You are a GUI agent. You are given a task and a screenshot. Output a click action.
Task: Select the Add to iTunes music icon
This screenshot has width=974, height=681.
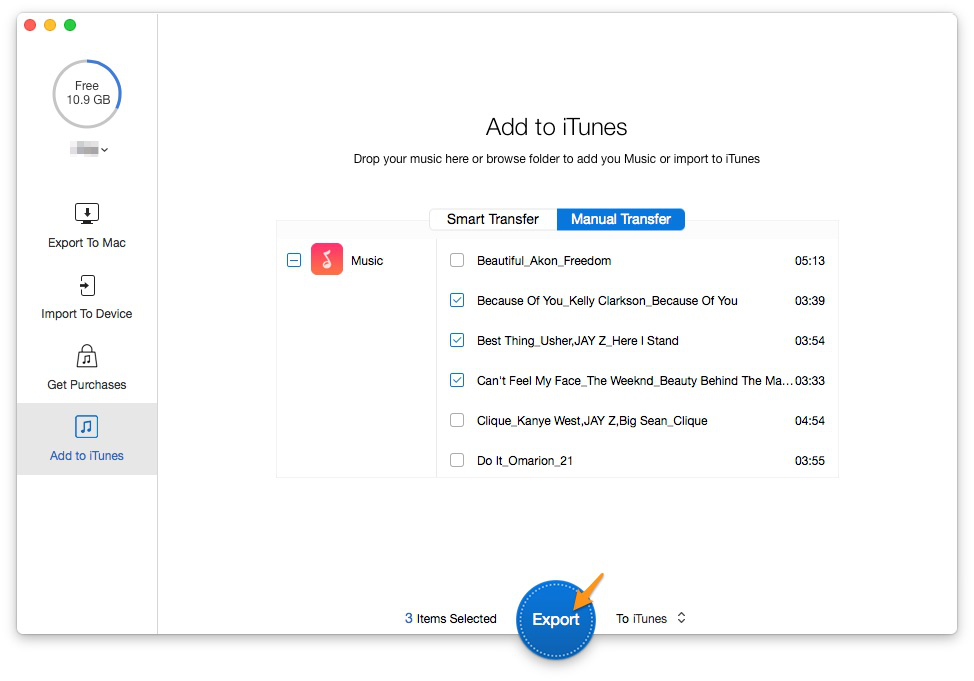[x=87, y=427]
